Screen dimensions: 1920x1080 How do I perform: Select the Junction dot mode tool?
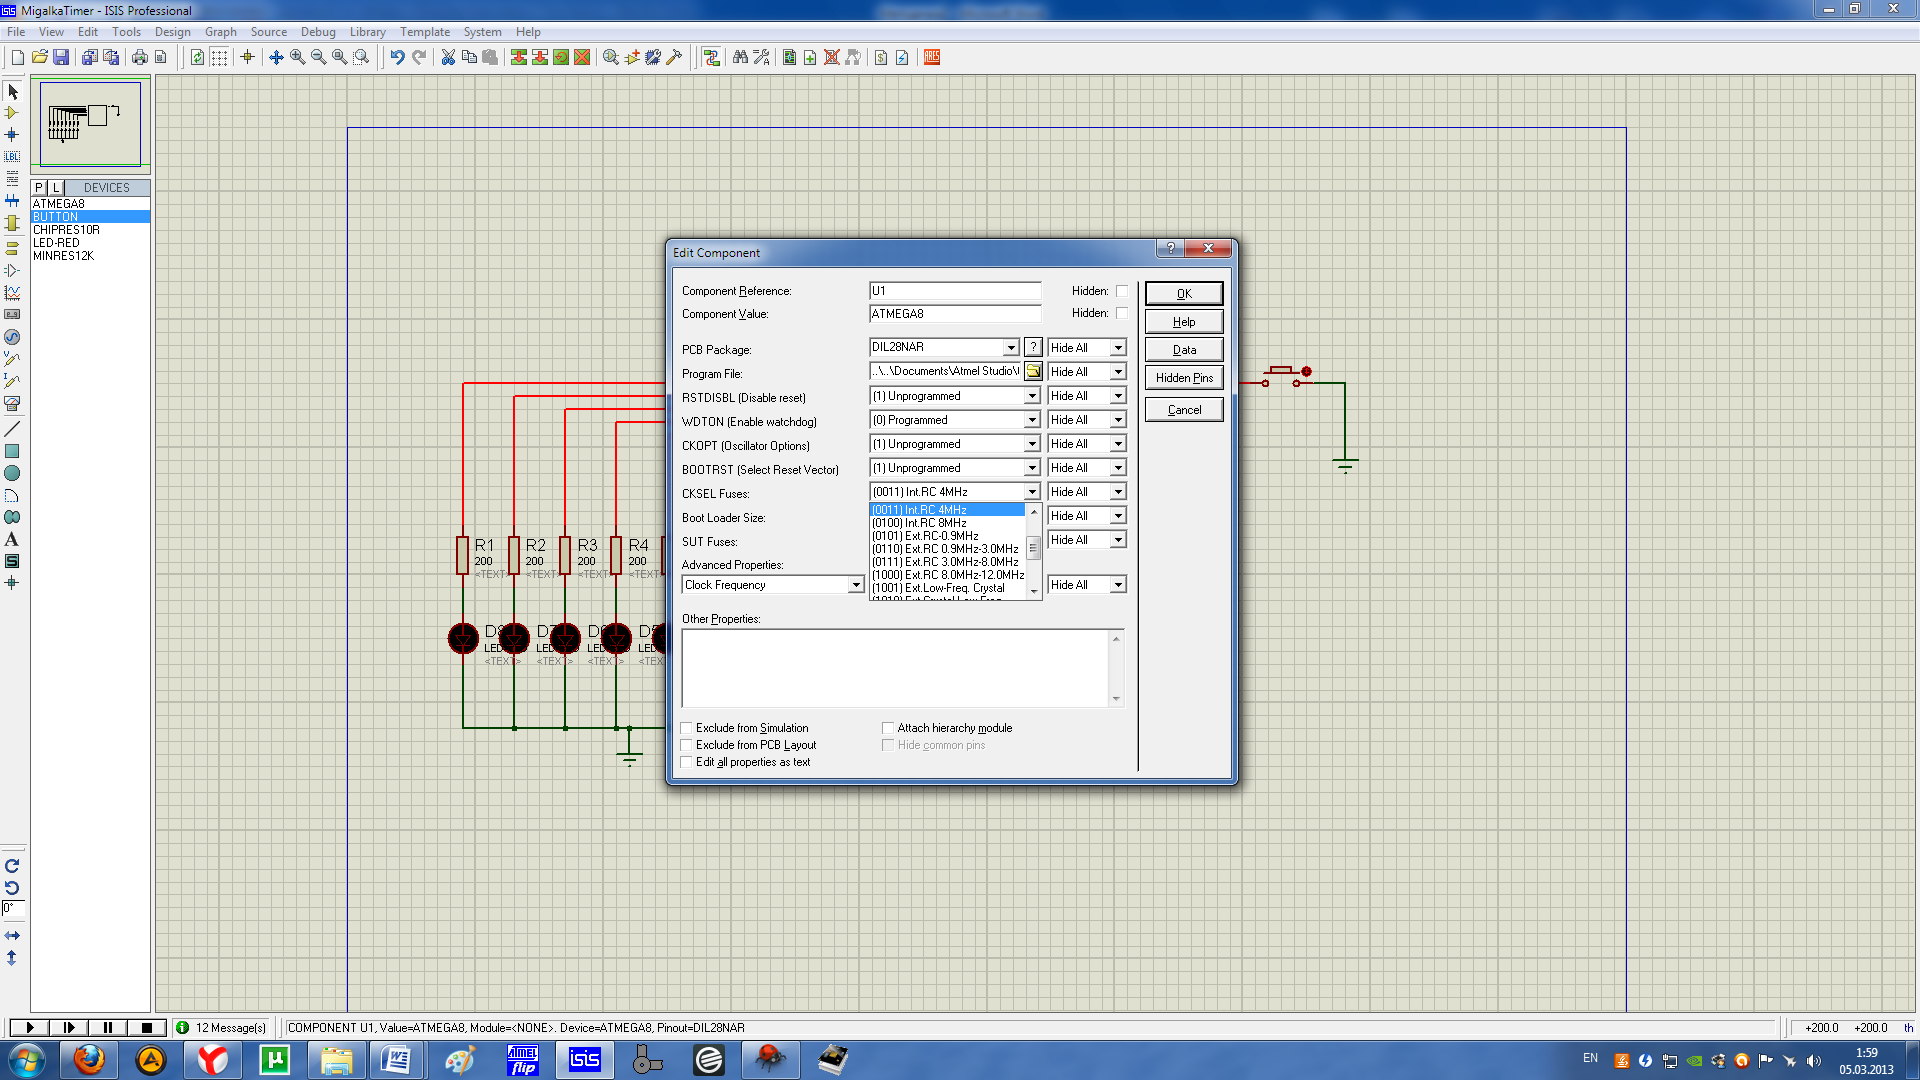click(x=12, y=135)
